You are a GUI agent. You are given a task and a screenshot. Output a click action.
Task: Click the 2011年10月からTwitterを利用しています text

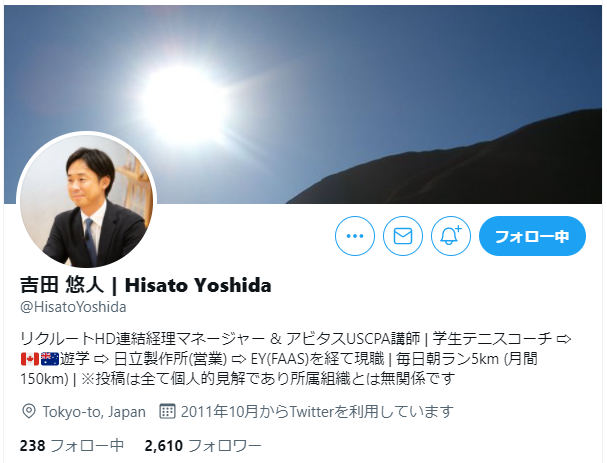(317, 412)
